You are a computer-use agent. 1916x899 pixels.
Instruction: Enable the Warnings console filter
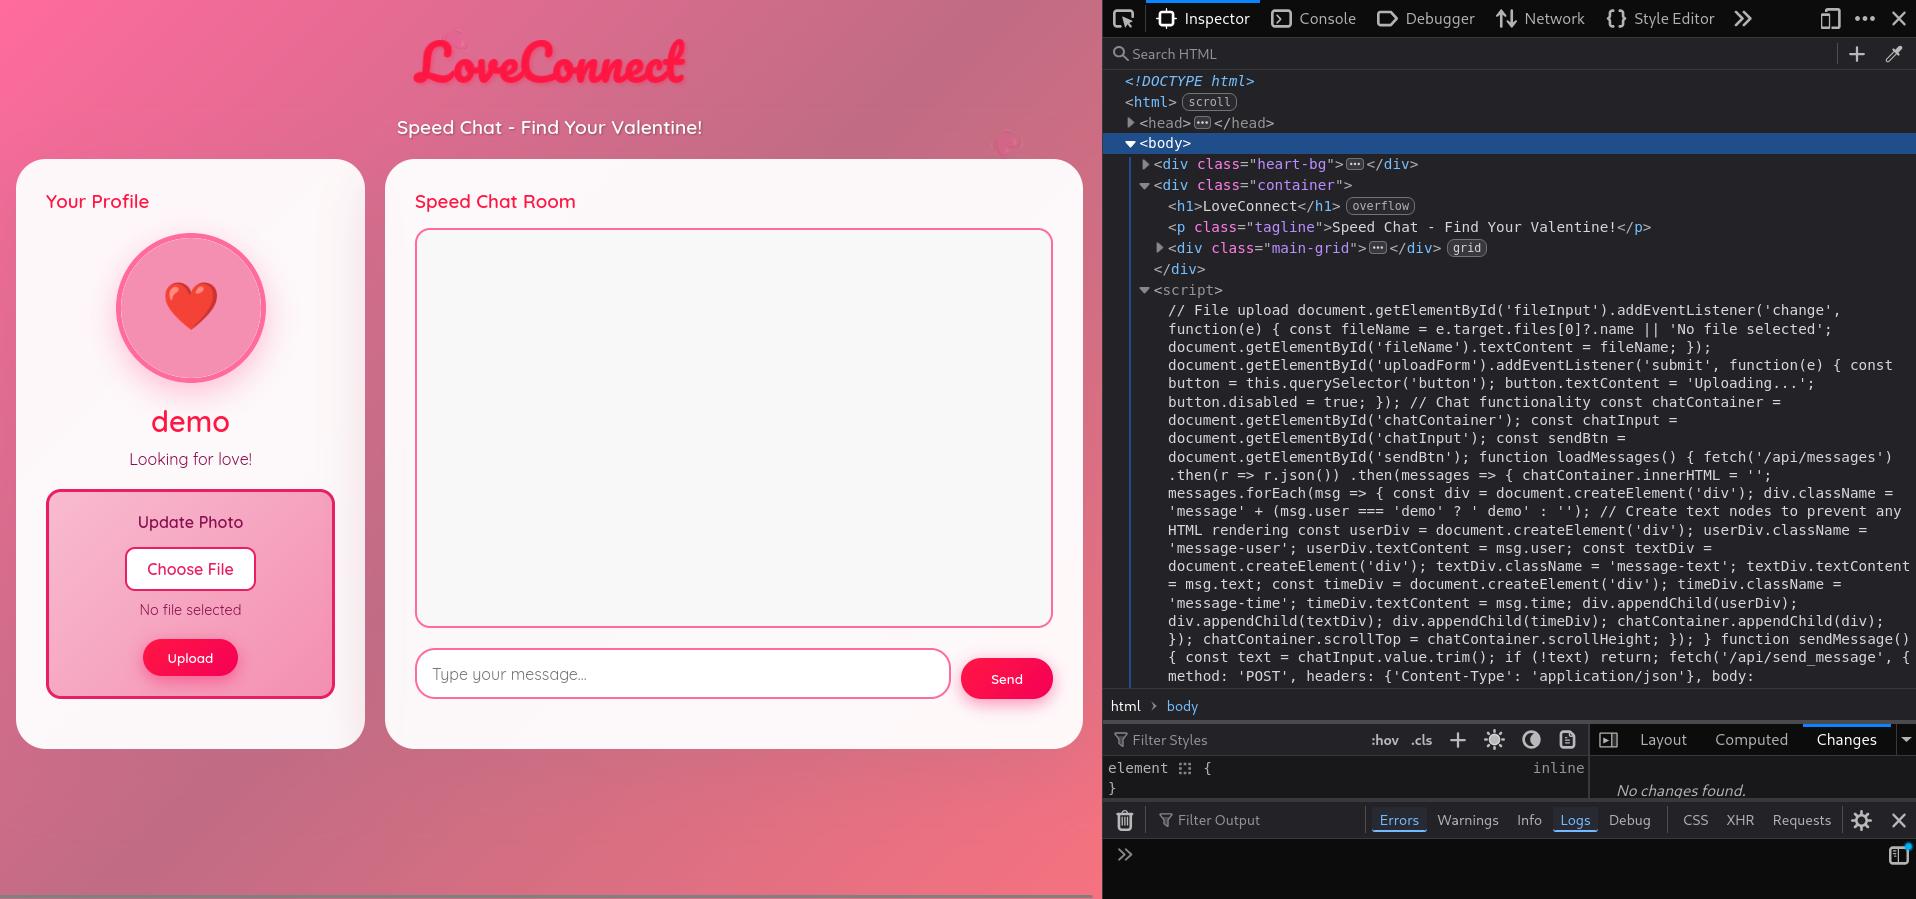coord(1467,821)
